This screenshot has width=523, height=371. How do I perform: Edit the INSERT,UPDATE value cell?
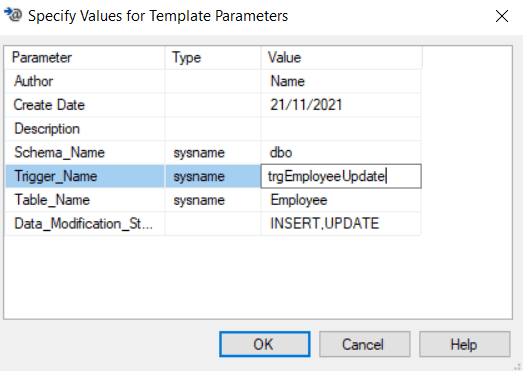tap(341, 224)
